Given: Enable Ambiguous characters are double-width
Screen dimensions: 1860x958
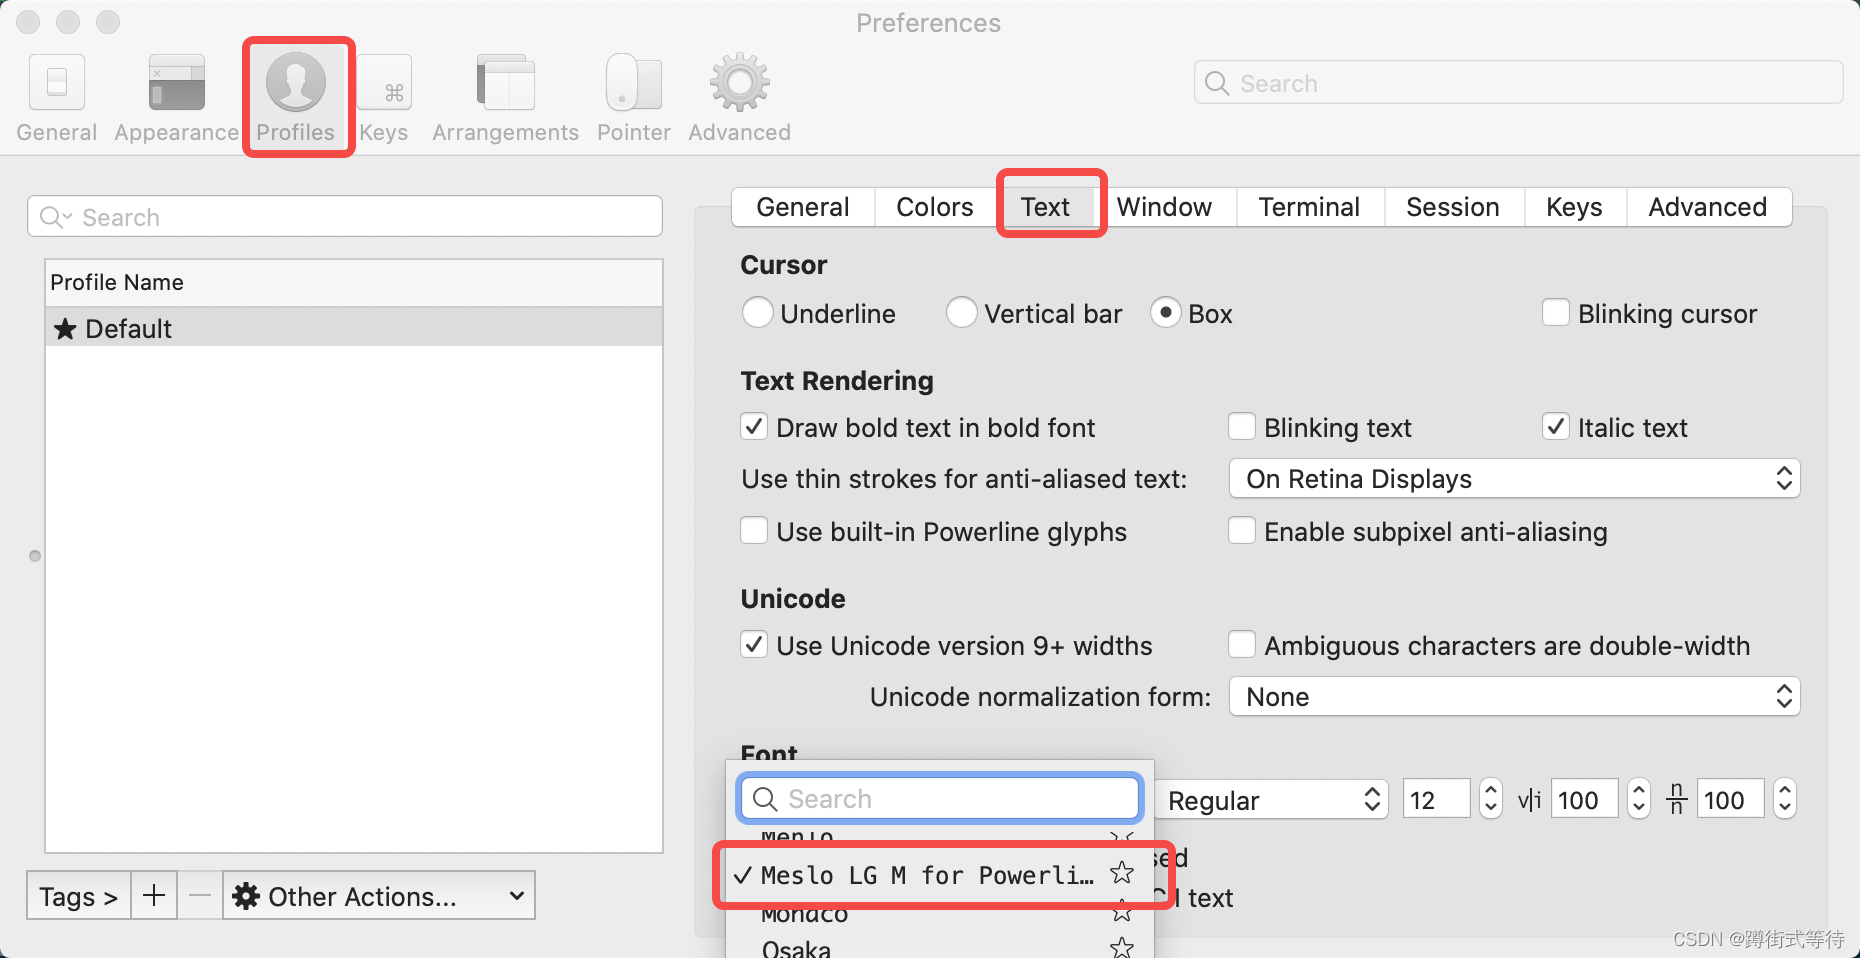Looking at the screenshot, I should [1242, 645].
